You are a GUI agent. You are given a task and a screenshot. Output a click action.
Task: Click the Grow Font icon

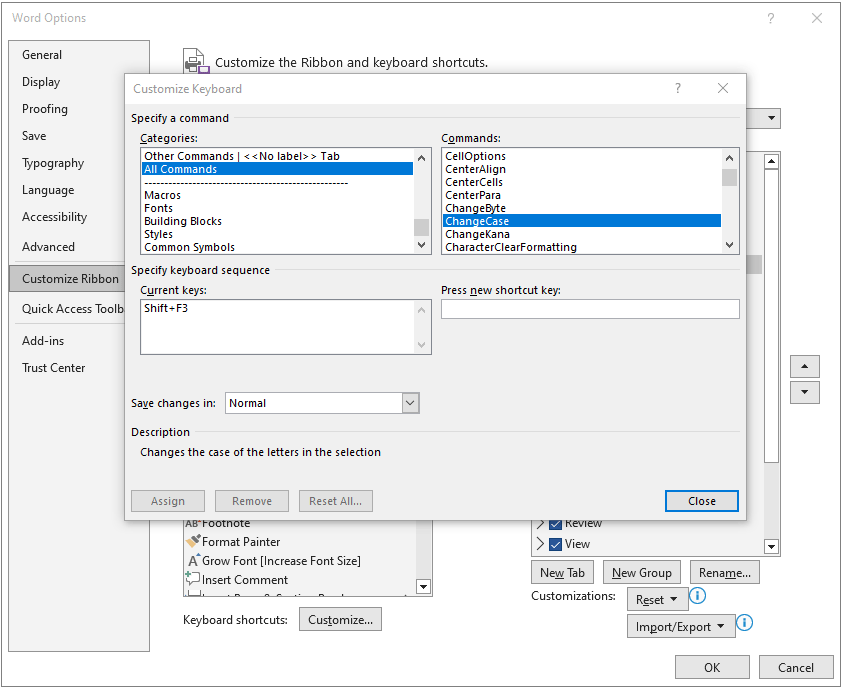pyautogui.click(x=193, y=560)
